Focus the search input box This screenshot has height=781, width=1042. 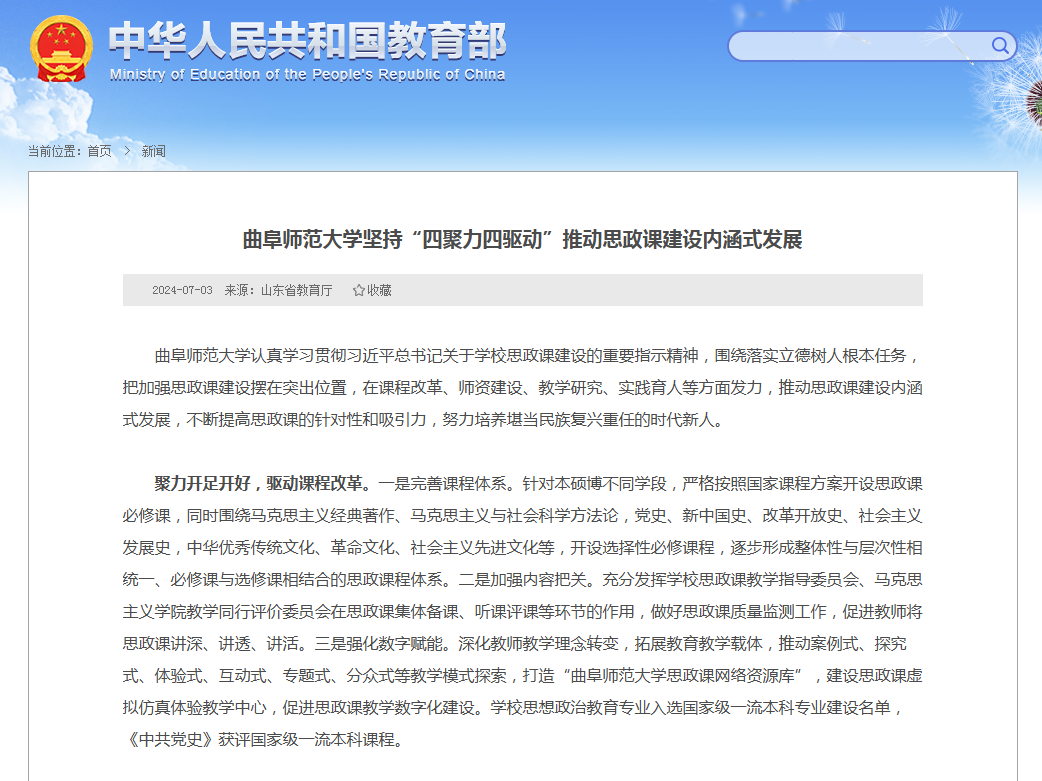point(858,46)
